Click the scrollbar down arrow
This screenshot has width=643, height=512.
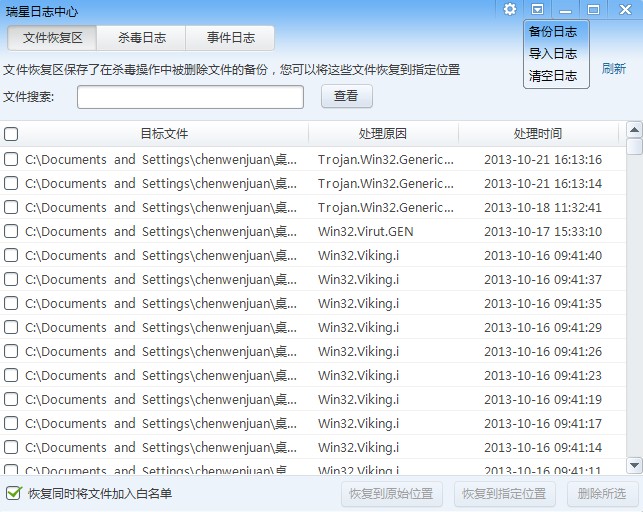click(634, 465)
